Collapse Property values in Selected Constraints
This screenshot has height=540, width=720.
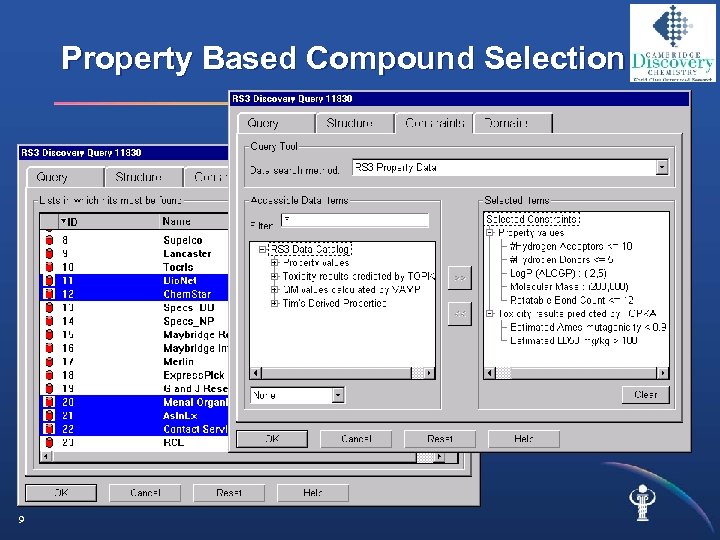(489, 233)
